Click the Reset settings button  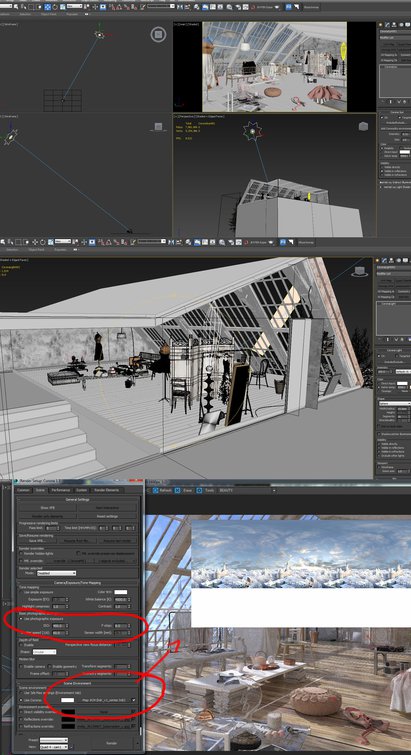click(x=107, y=516)
